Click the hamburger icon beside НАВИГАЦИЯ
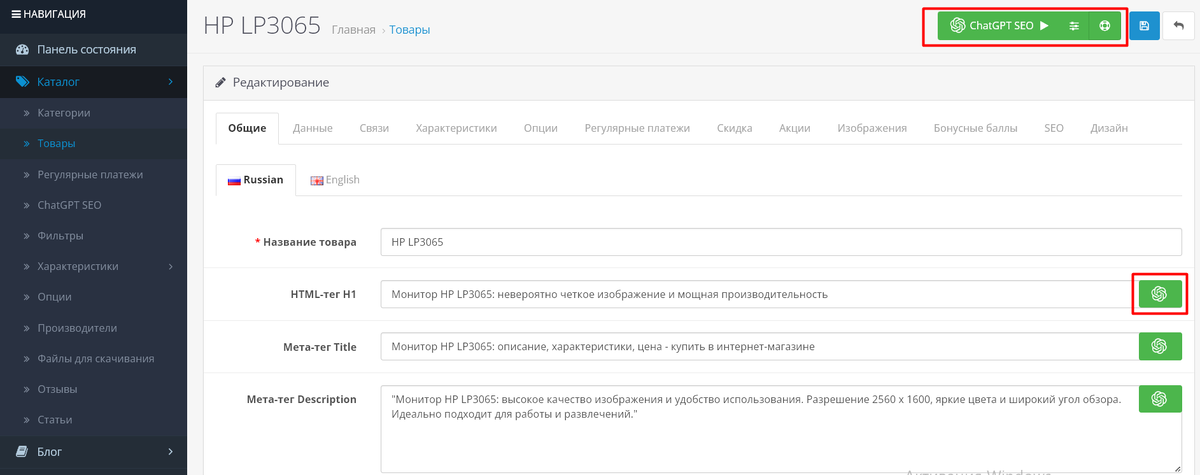This screenshot has width=1200, height=475. [x=15, y=14]
